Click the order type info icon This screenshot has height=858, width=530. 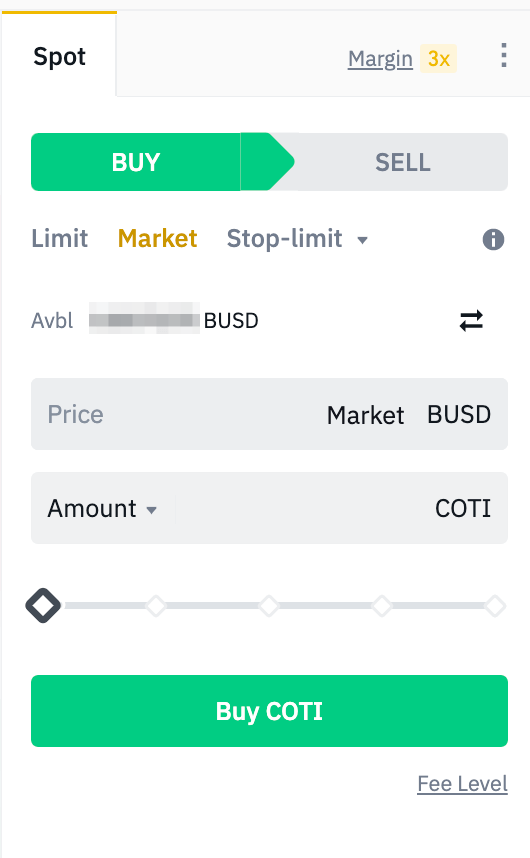coord(493,239)
